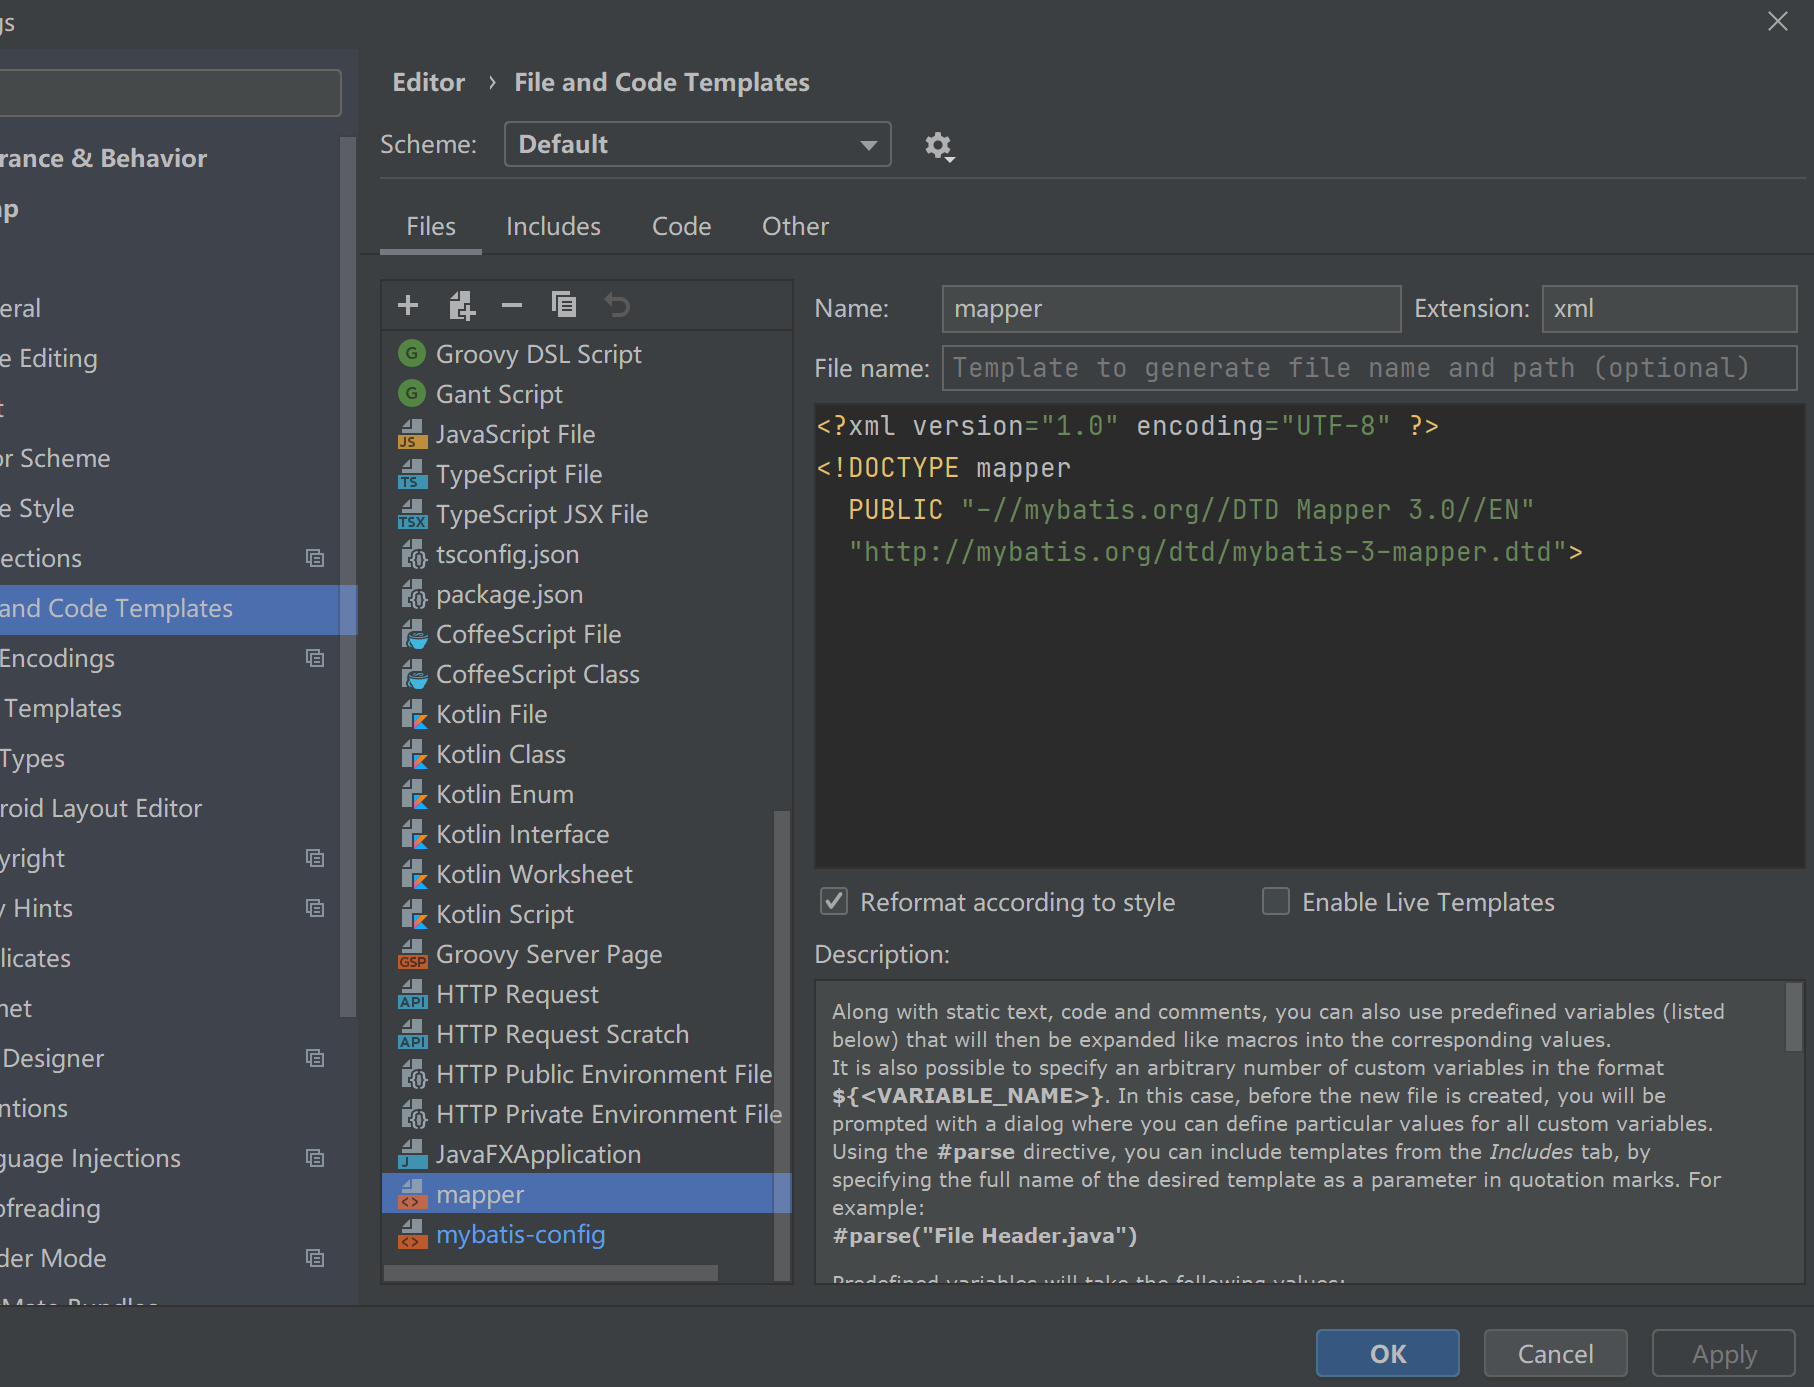
Task: Click the File name template field
Action: click(x=1368, y=368)
